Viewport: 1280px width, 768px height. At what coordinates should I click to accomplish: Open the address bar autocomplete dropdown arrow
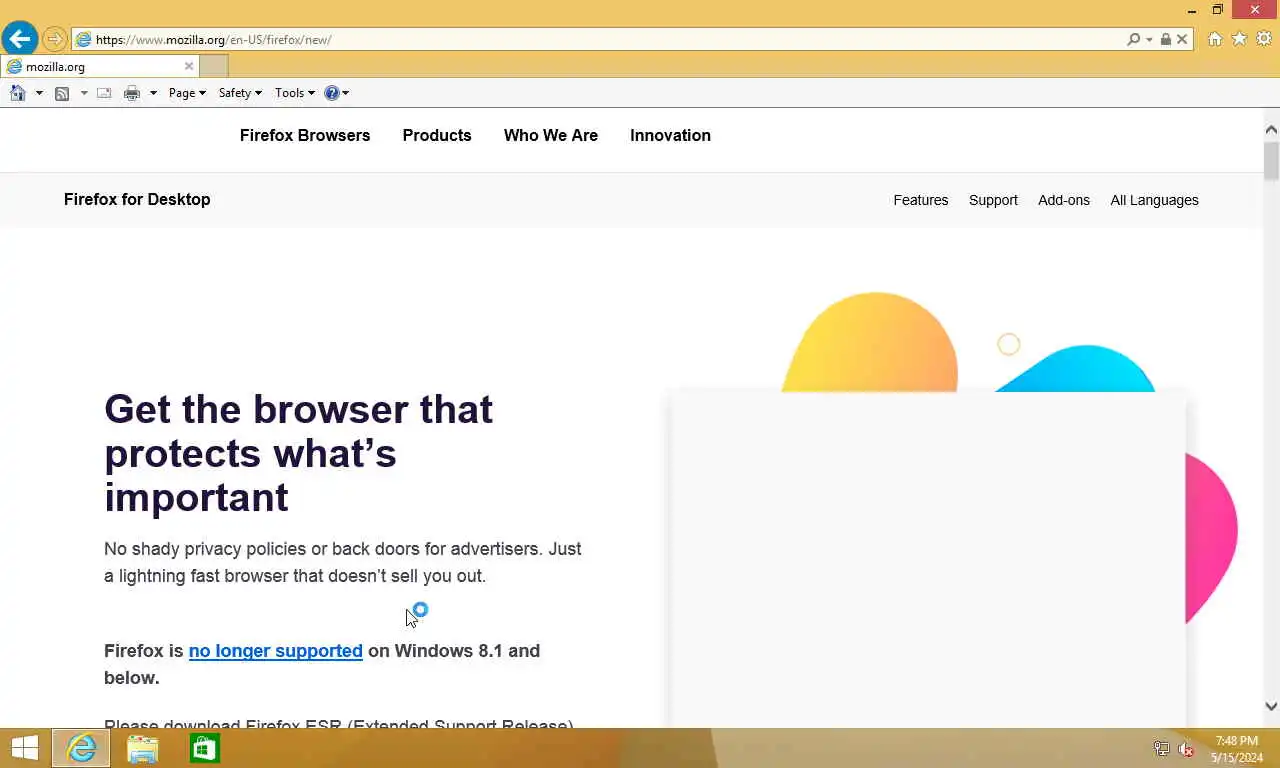tap(1149, 40)
